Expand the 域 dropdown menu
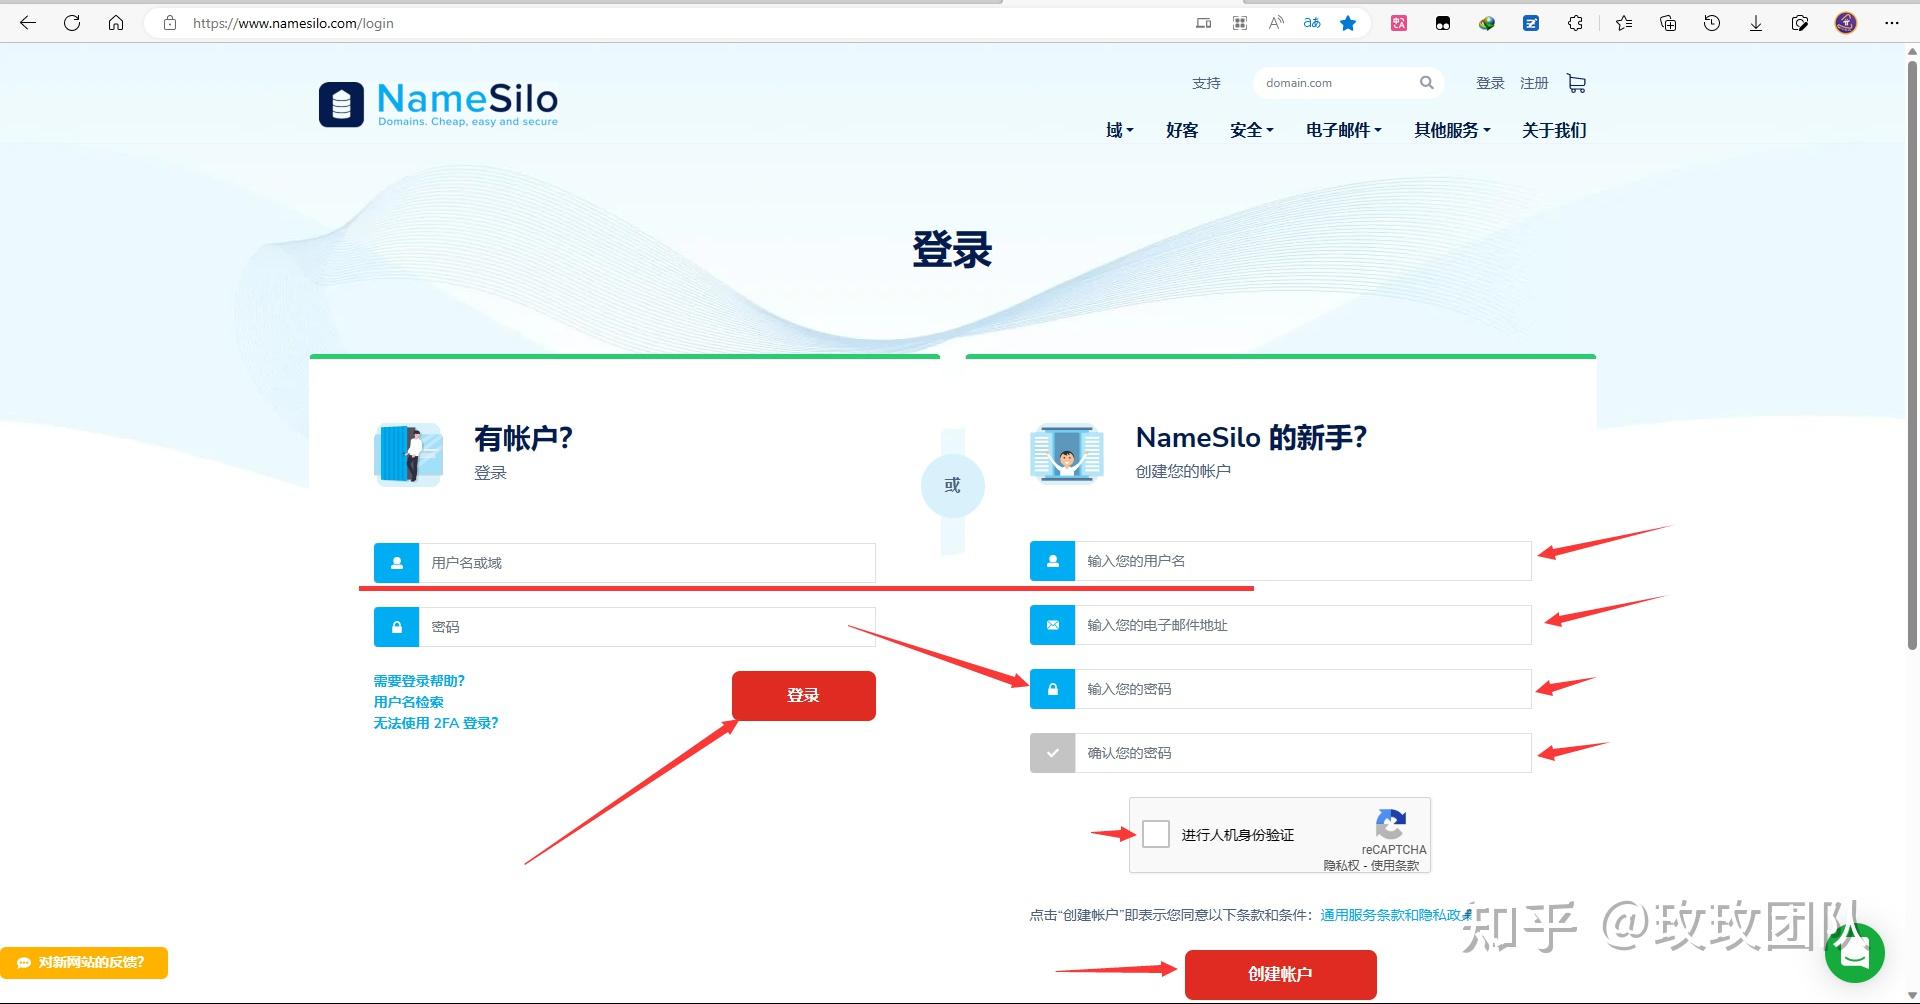Image resolution: width=1920 pixels, height=1004 pixels. 1118,130
